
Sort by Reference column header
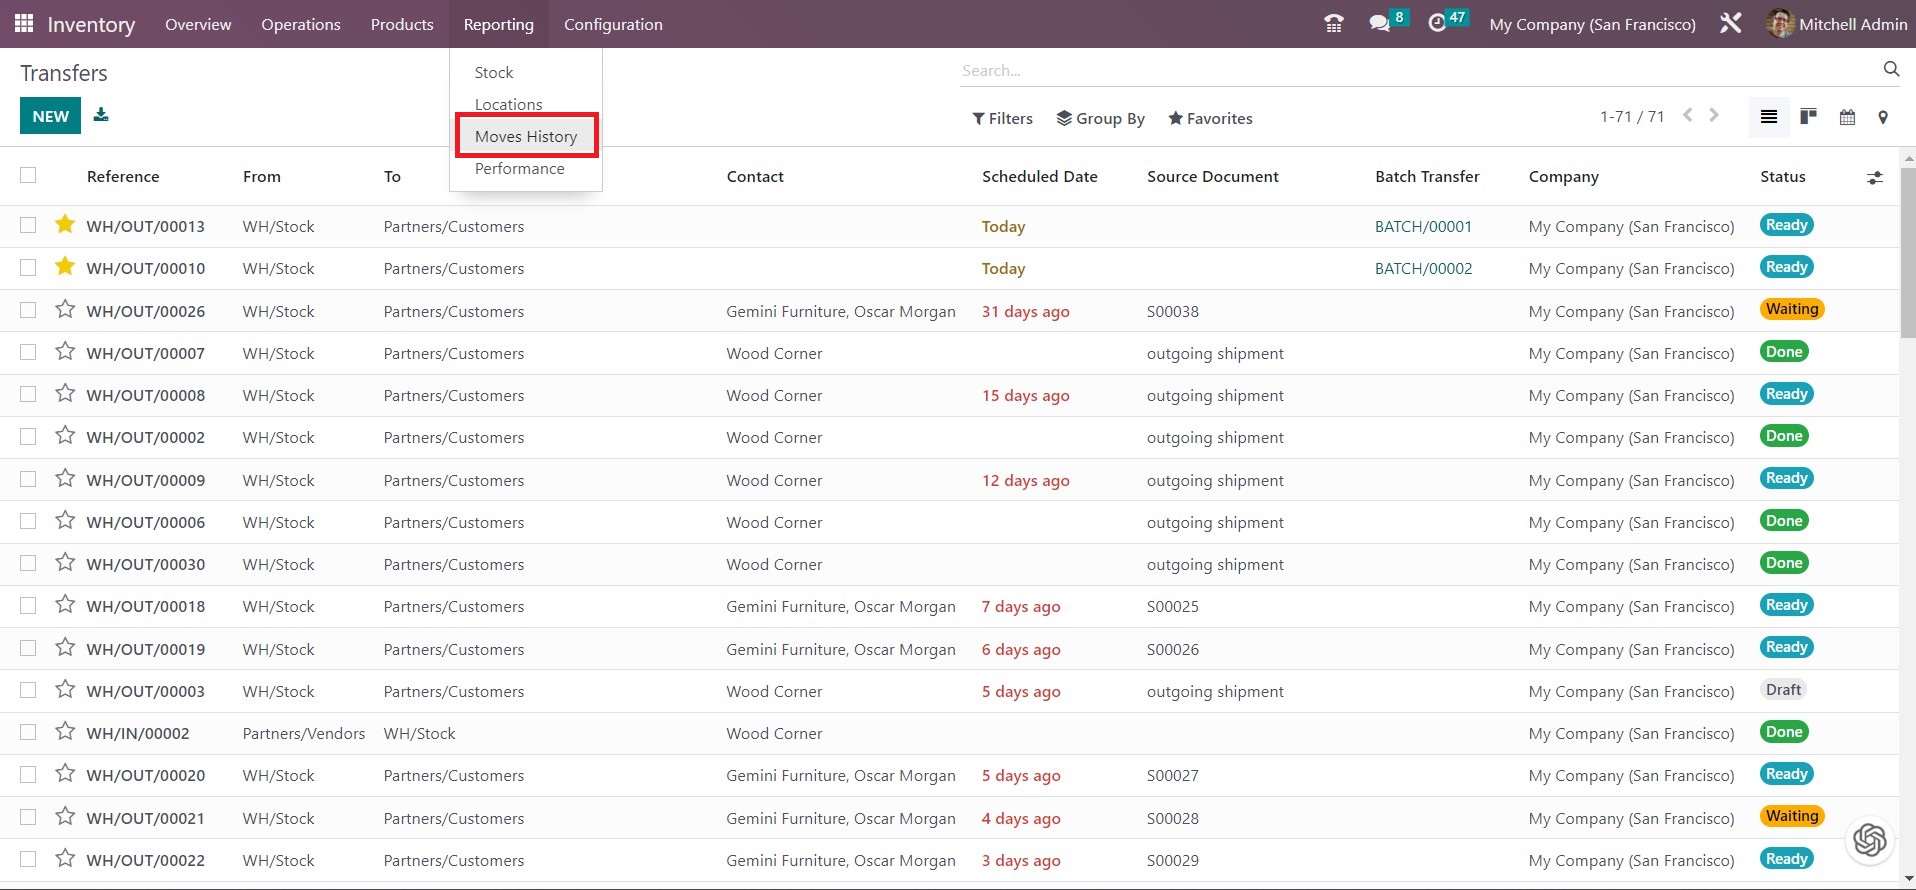[123, 176]
